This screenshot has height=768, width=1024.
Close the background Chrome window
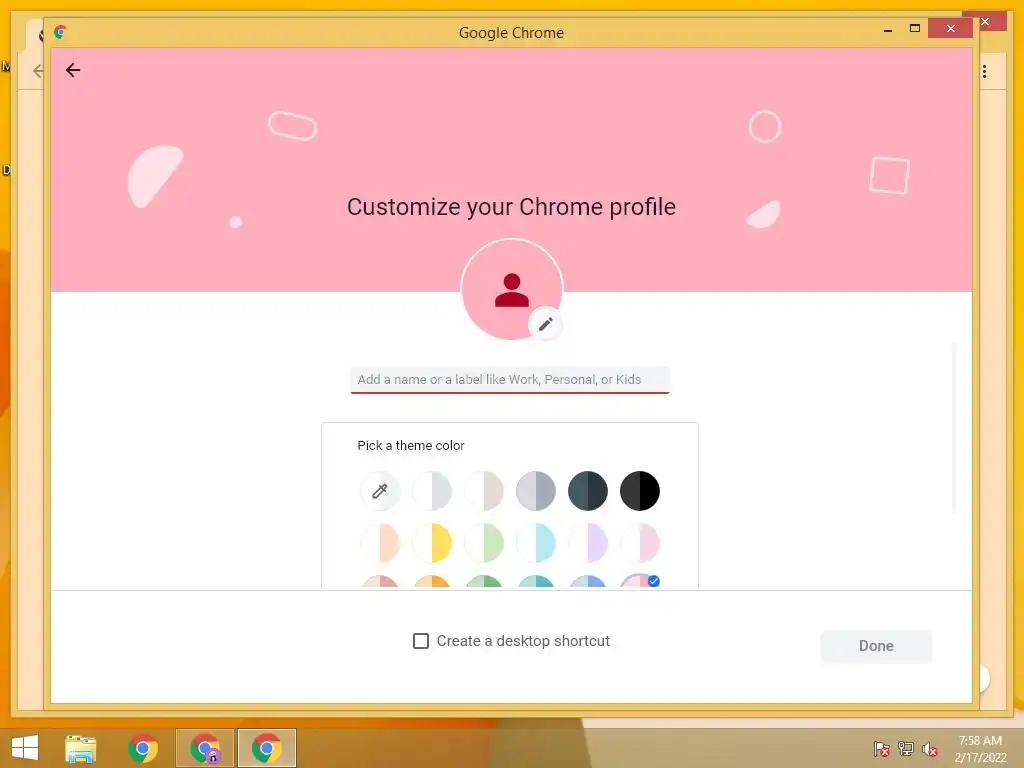point(985,22)
